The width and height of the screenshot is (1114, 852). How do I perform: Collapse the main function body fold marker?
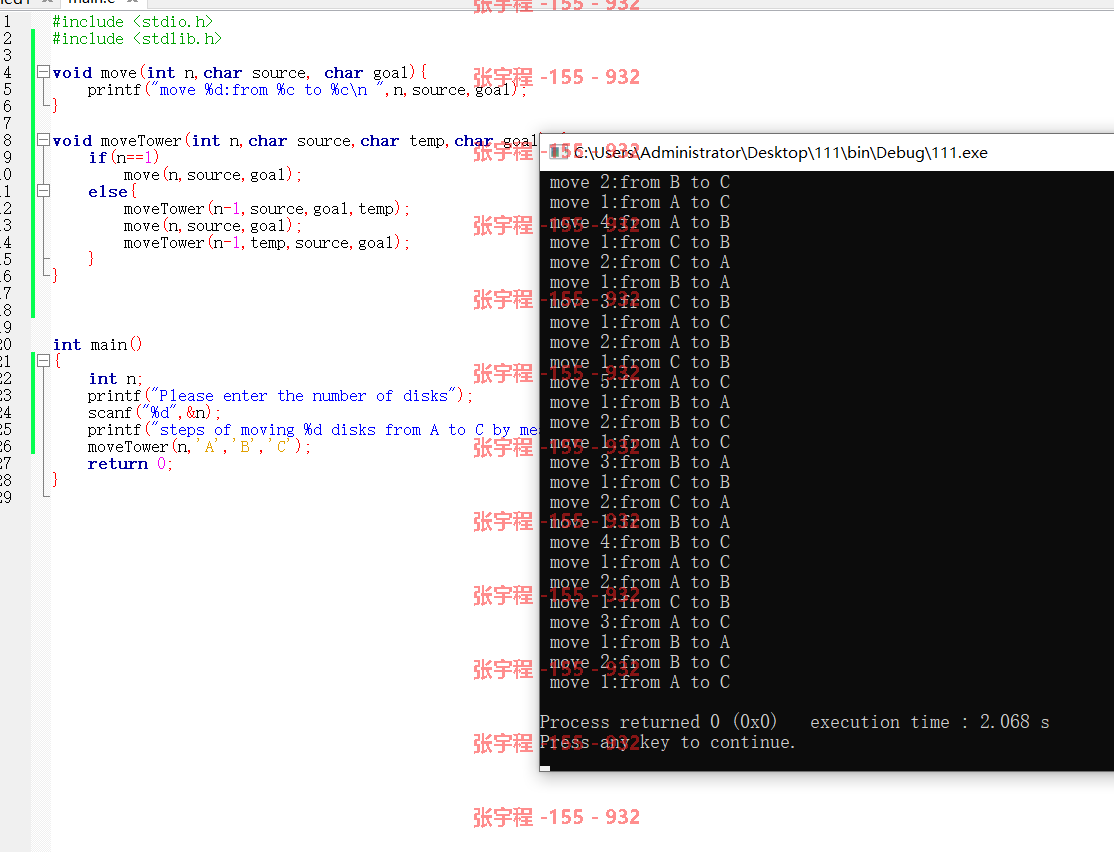pos(43,361)
